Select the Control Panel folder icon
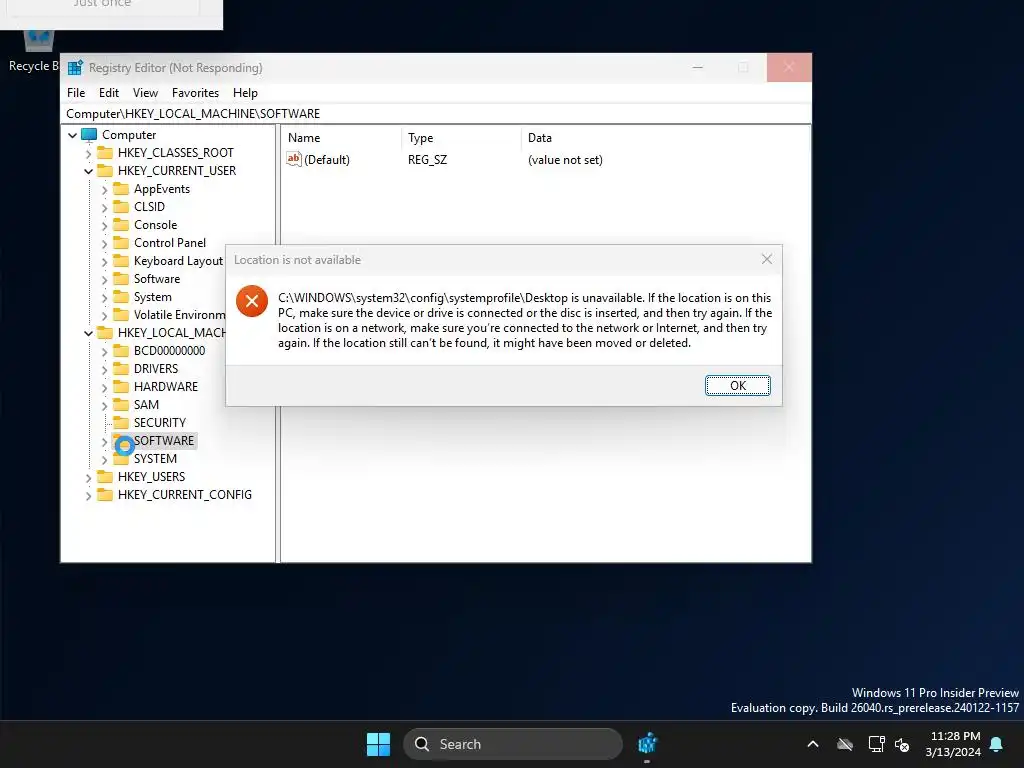The height and width of the screenshot is (768, 1024). 121,242
